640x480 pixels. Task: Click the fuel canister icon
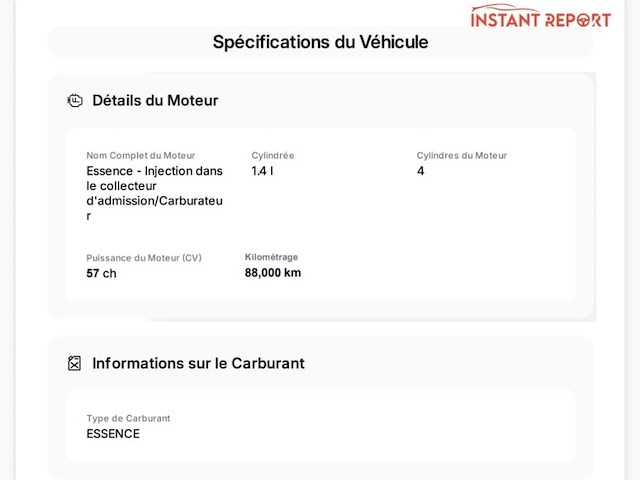tap(74, 363)
